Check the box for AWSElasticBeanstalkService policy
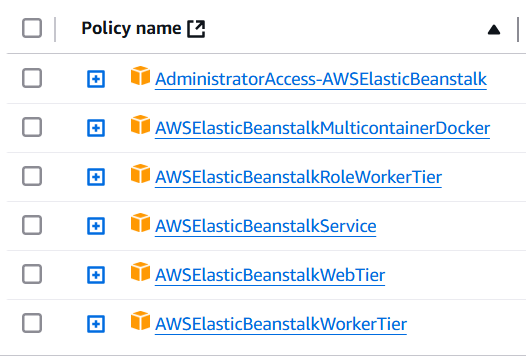The height and width of the screenshot is (360, 526). (32, 225)
